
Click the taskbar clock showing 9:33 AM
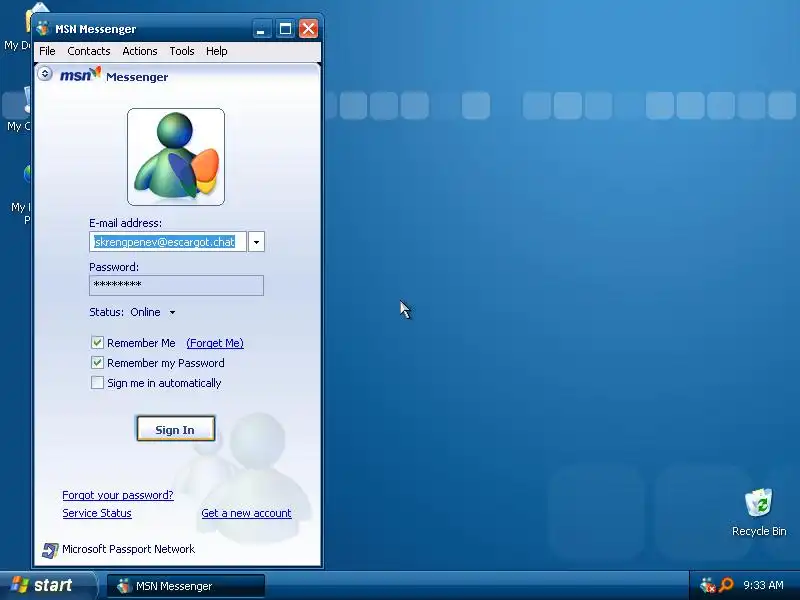[763, 585]
